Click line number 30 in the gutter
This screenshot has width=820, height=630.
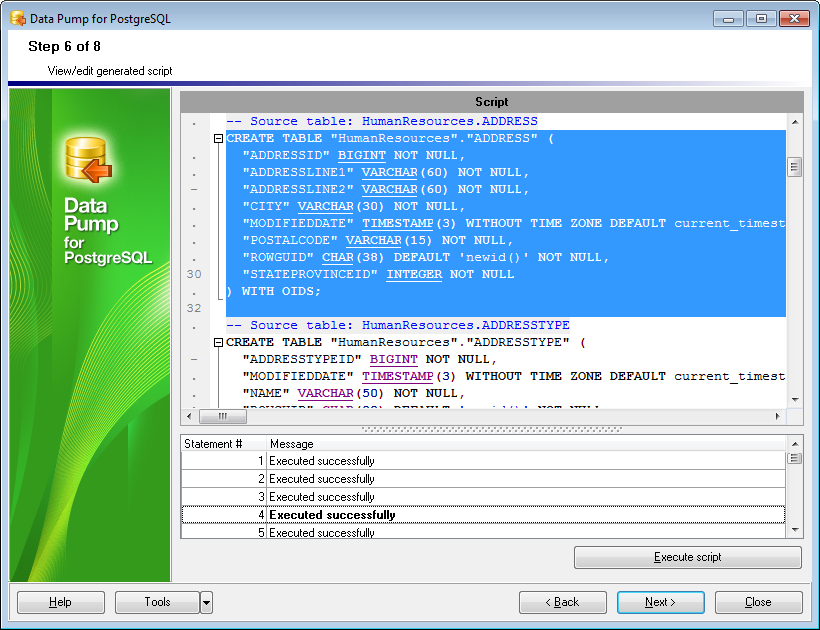(194, 274)
